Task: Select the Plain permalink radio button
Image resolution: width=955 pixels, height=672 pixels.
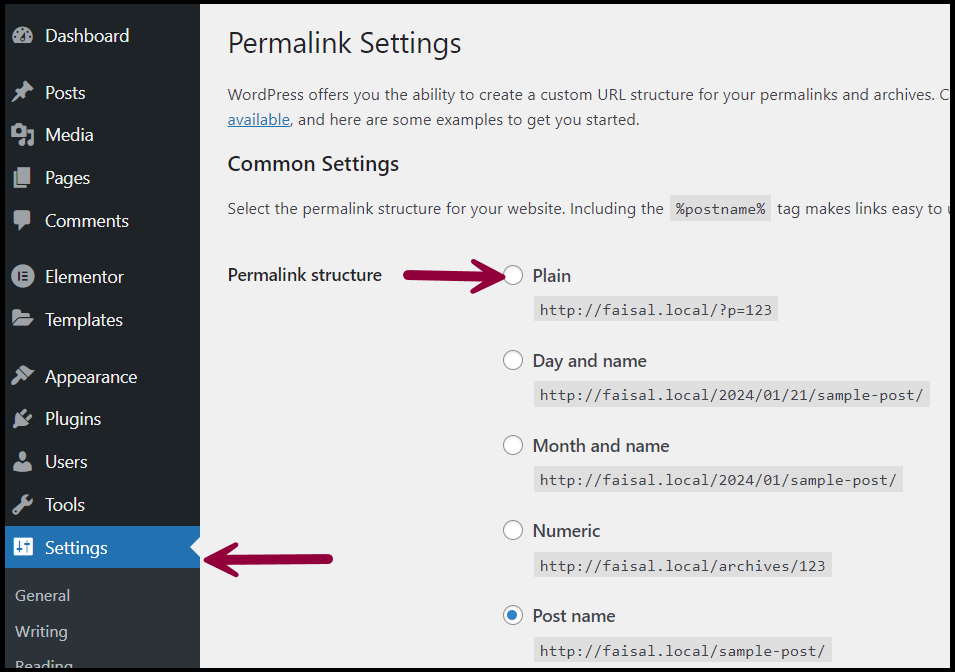Action: (513, 276)
